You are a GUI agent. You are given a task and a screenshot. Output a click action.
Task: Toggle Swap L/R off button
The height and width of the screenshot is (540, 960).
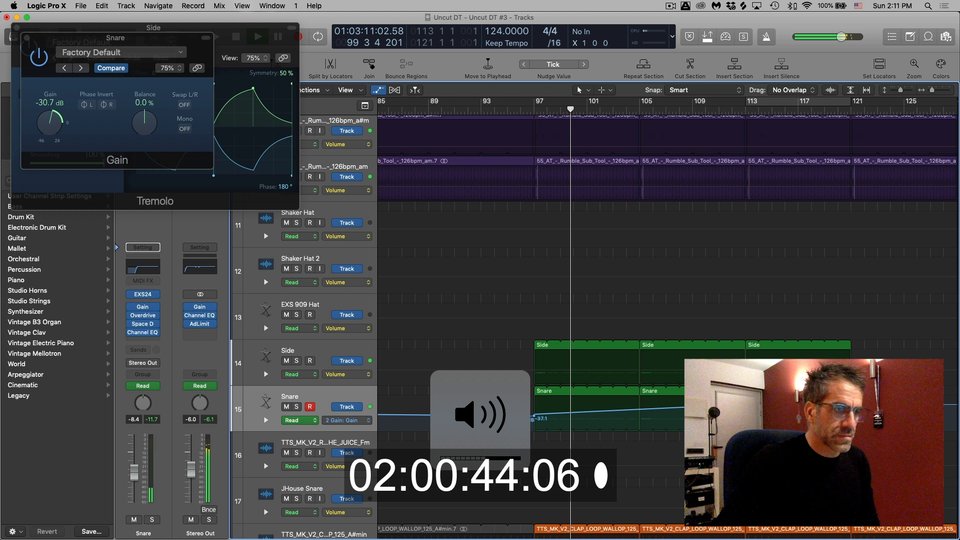pyautogui.click(x=184, y=105)
